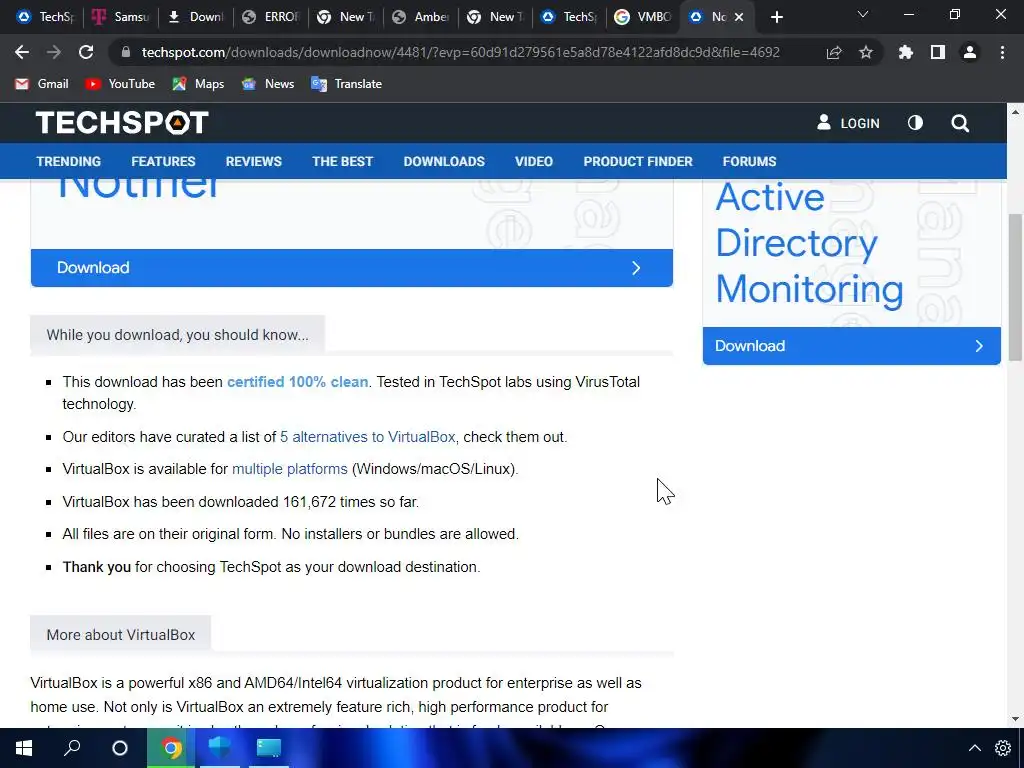Image resolution: width=1024 pixels, height=768 pixels.
Task: Show hidden system tray icons
Action: [x=974, y=748]
